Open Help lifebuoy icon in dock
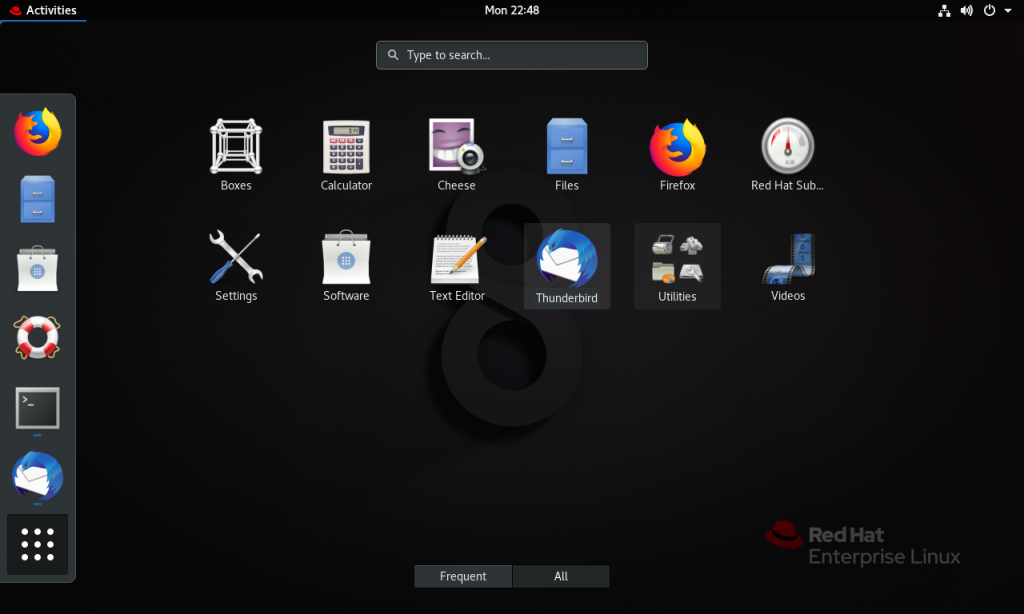The width and height of the screenshot is (1024, 614). (x=38, y=337)
